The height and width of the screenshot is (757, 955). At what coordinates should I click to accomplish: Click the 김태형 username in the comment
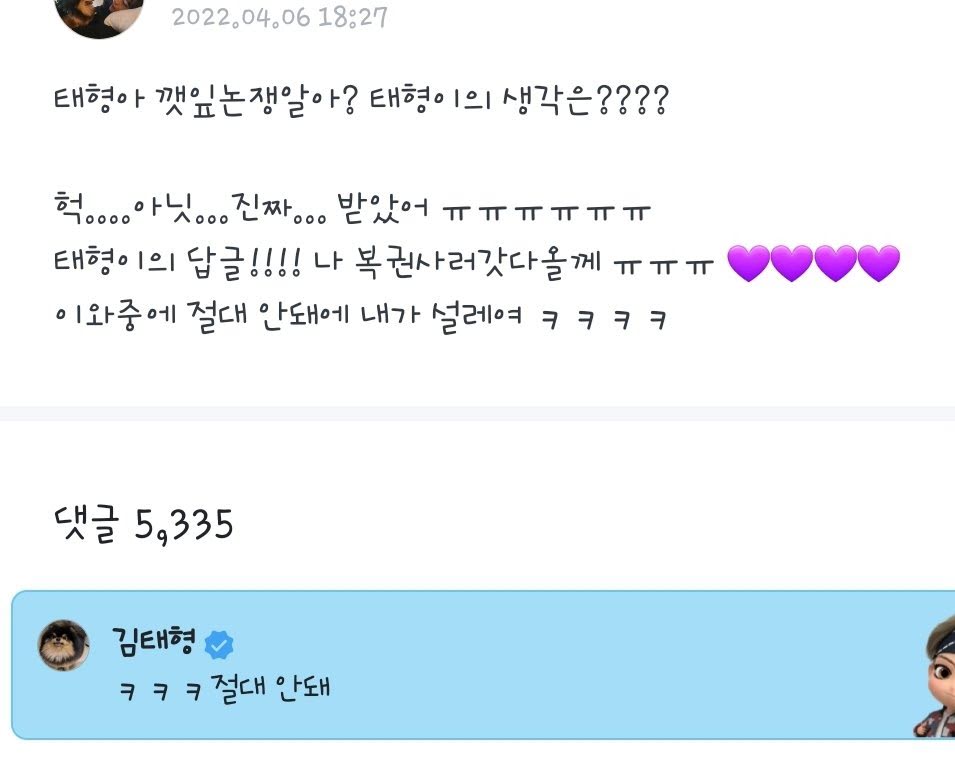(x=154, y=642)
